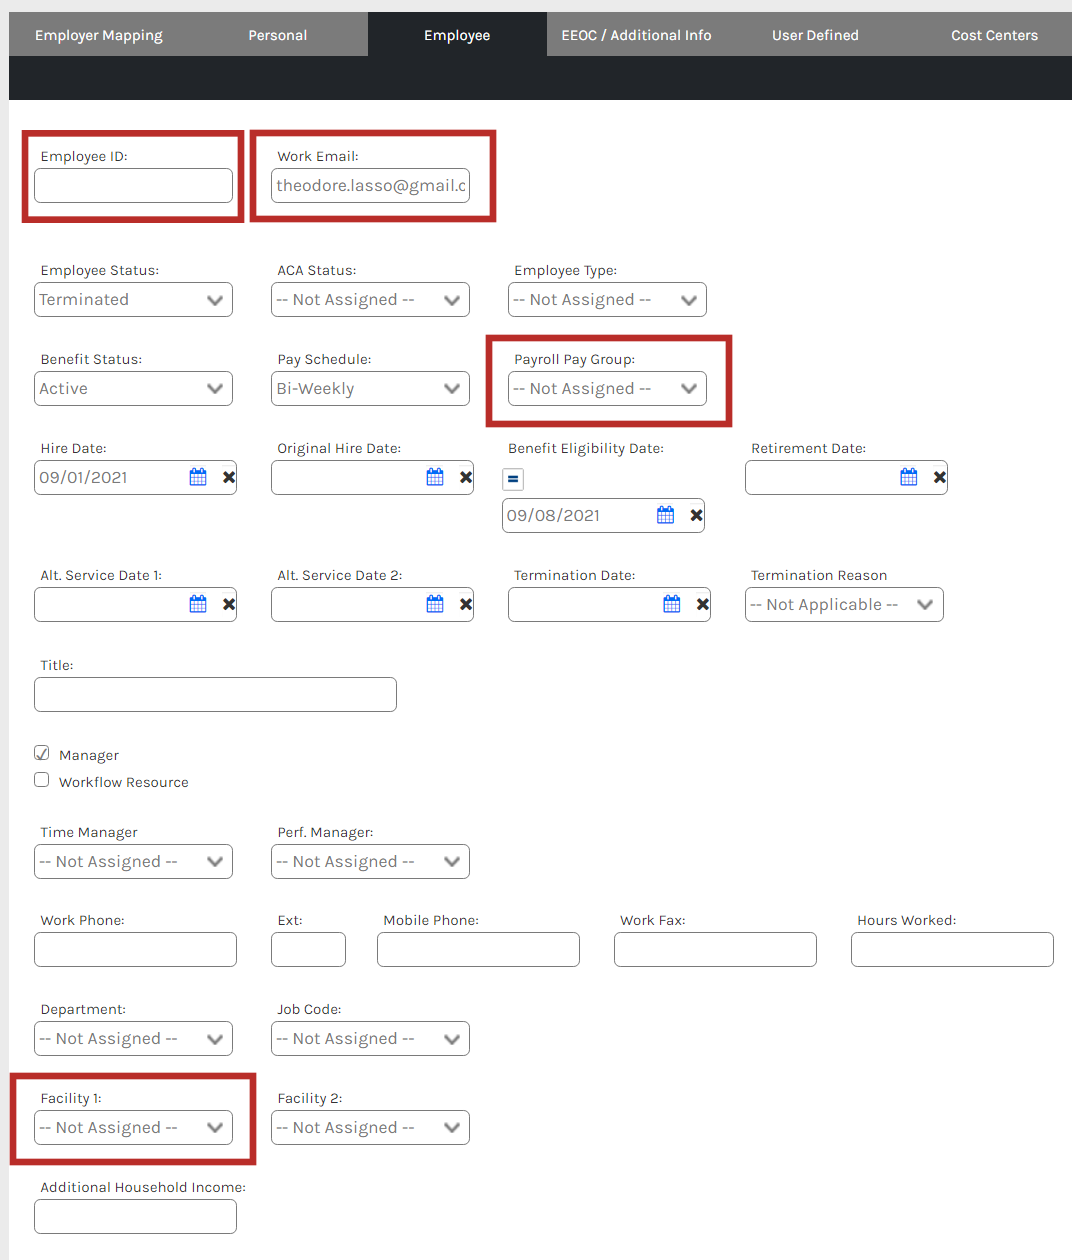Open the Benefit Status dropdown
The image size is (1072, 1260).
(133, 389)
